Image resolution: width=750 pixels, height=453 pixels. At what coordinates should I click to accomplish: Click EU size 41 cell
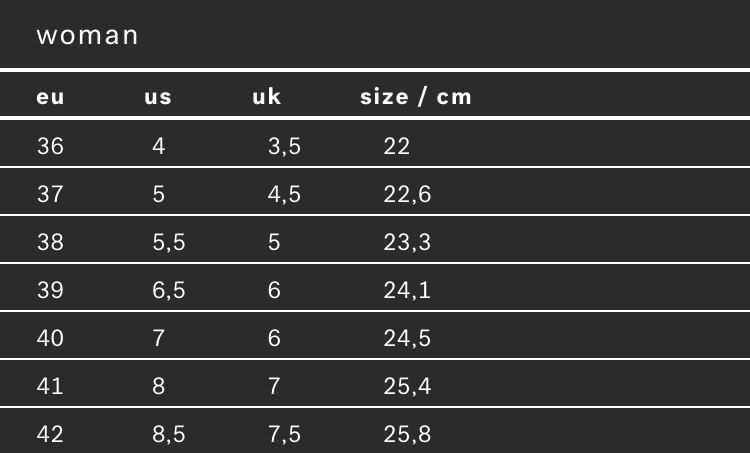[50, 386]
